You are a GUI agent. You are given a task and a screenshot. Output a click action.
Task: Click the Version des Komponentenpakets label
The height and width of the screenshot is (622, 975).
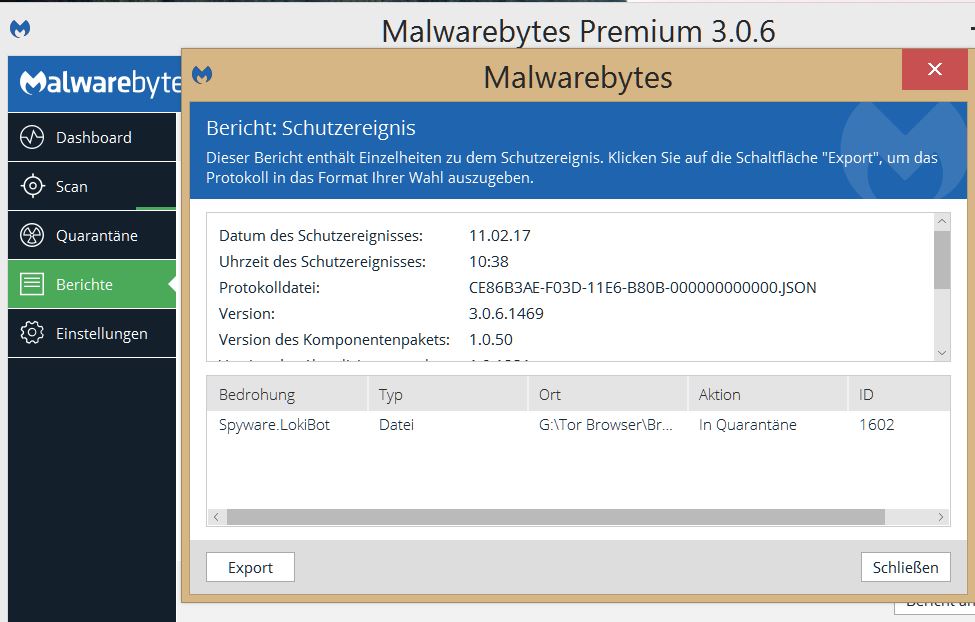click(x=334, y=340)
